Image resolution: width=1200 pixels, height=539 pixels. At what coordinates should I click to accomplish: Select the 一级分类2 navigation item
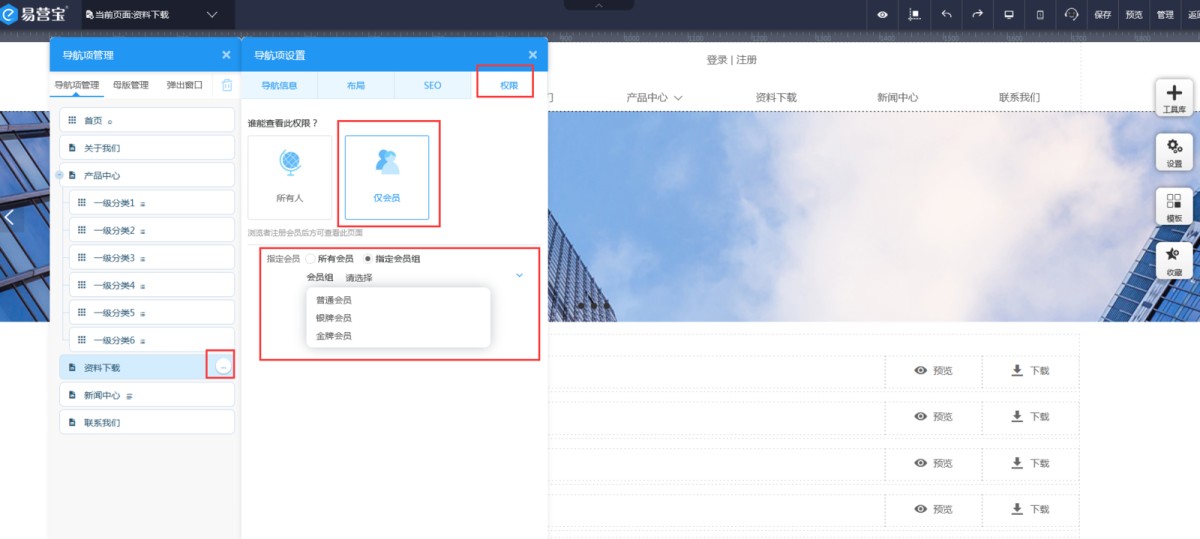pyautogui.click(x=152, y=230)
